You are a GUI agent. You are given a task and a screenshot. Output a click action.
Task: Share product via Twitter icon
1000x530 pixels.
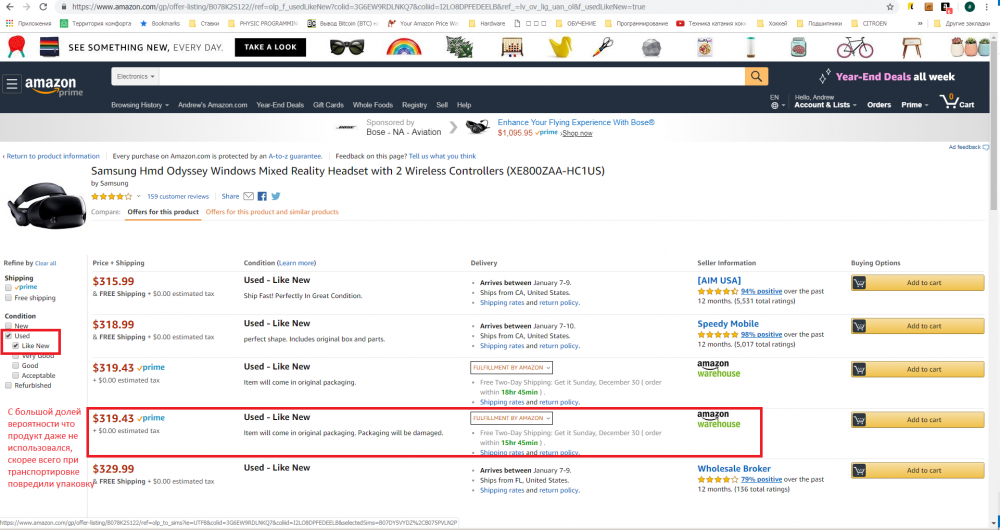(x=275, y=196)
